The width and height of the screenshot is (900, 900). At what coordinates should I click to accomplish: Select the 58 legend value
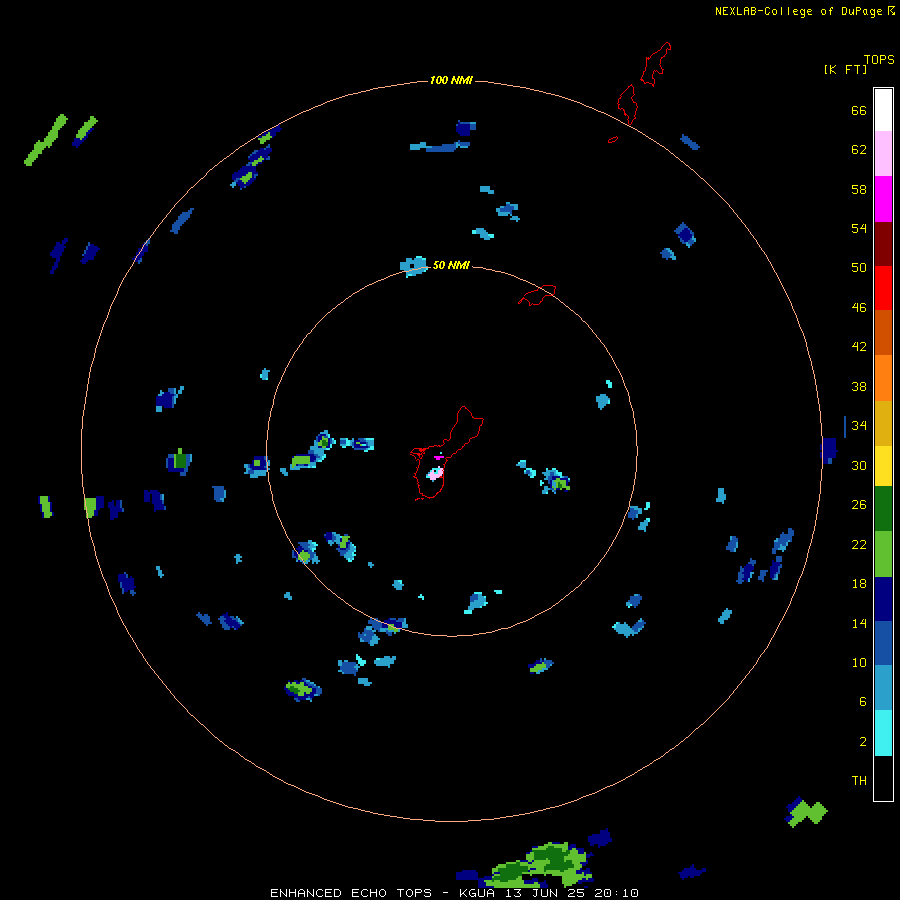click(x=859, y=189)
